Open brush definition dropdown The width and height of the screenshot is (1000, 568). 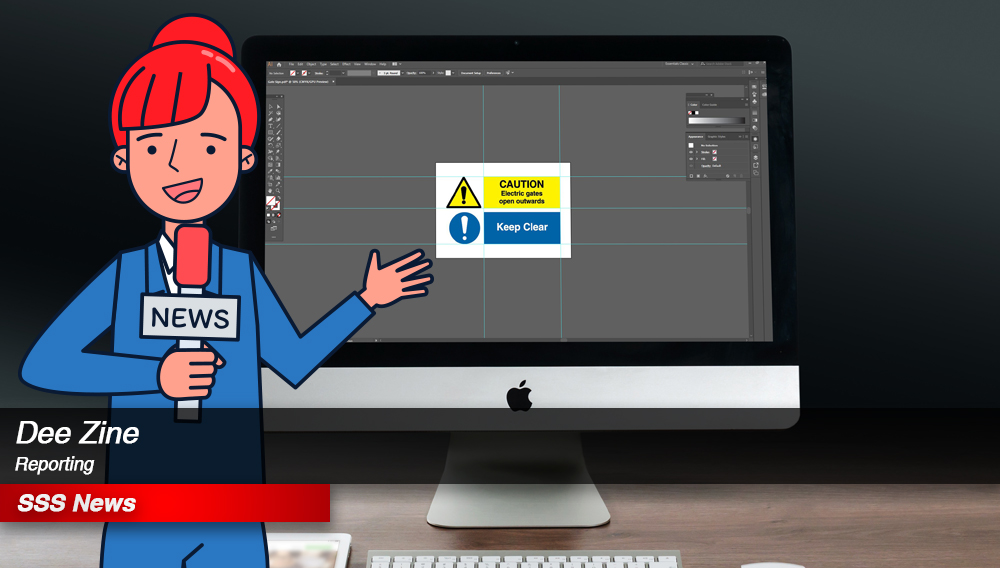point(402,73)
